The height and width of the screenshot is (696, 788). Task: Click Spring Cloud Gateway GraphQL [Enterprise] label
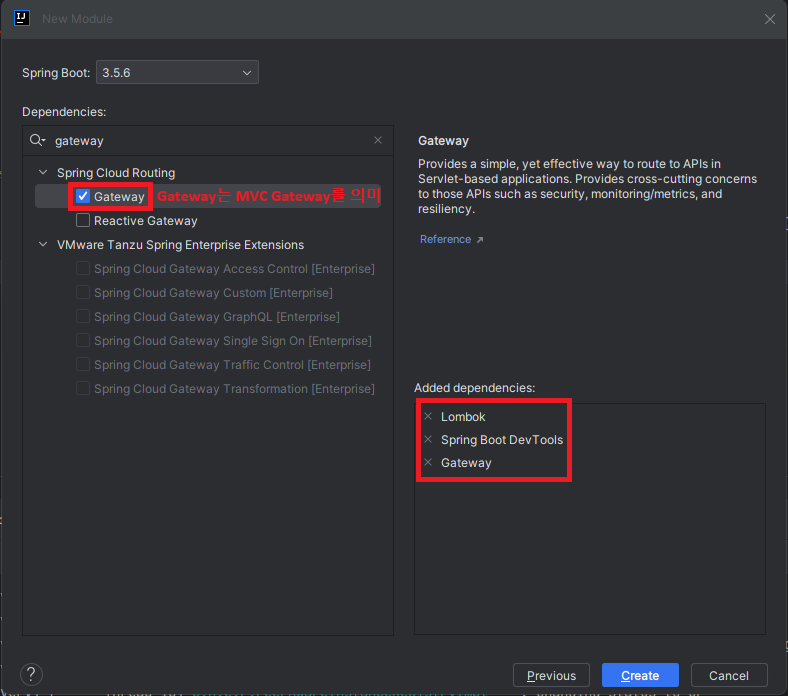point(217,317)
